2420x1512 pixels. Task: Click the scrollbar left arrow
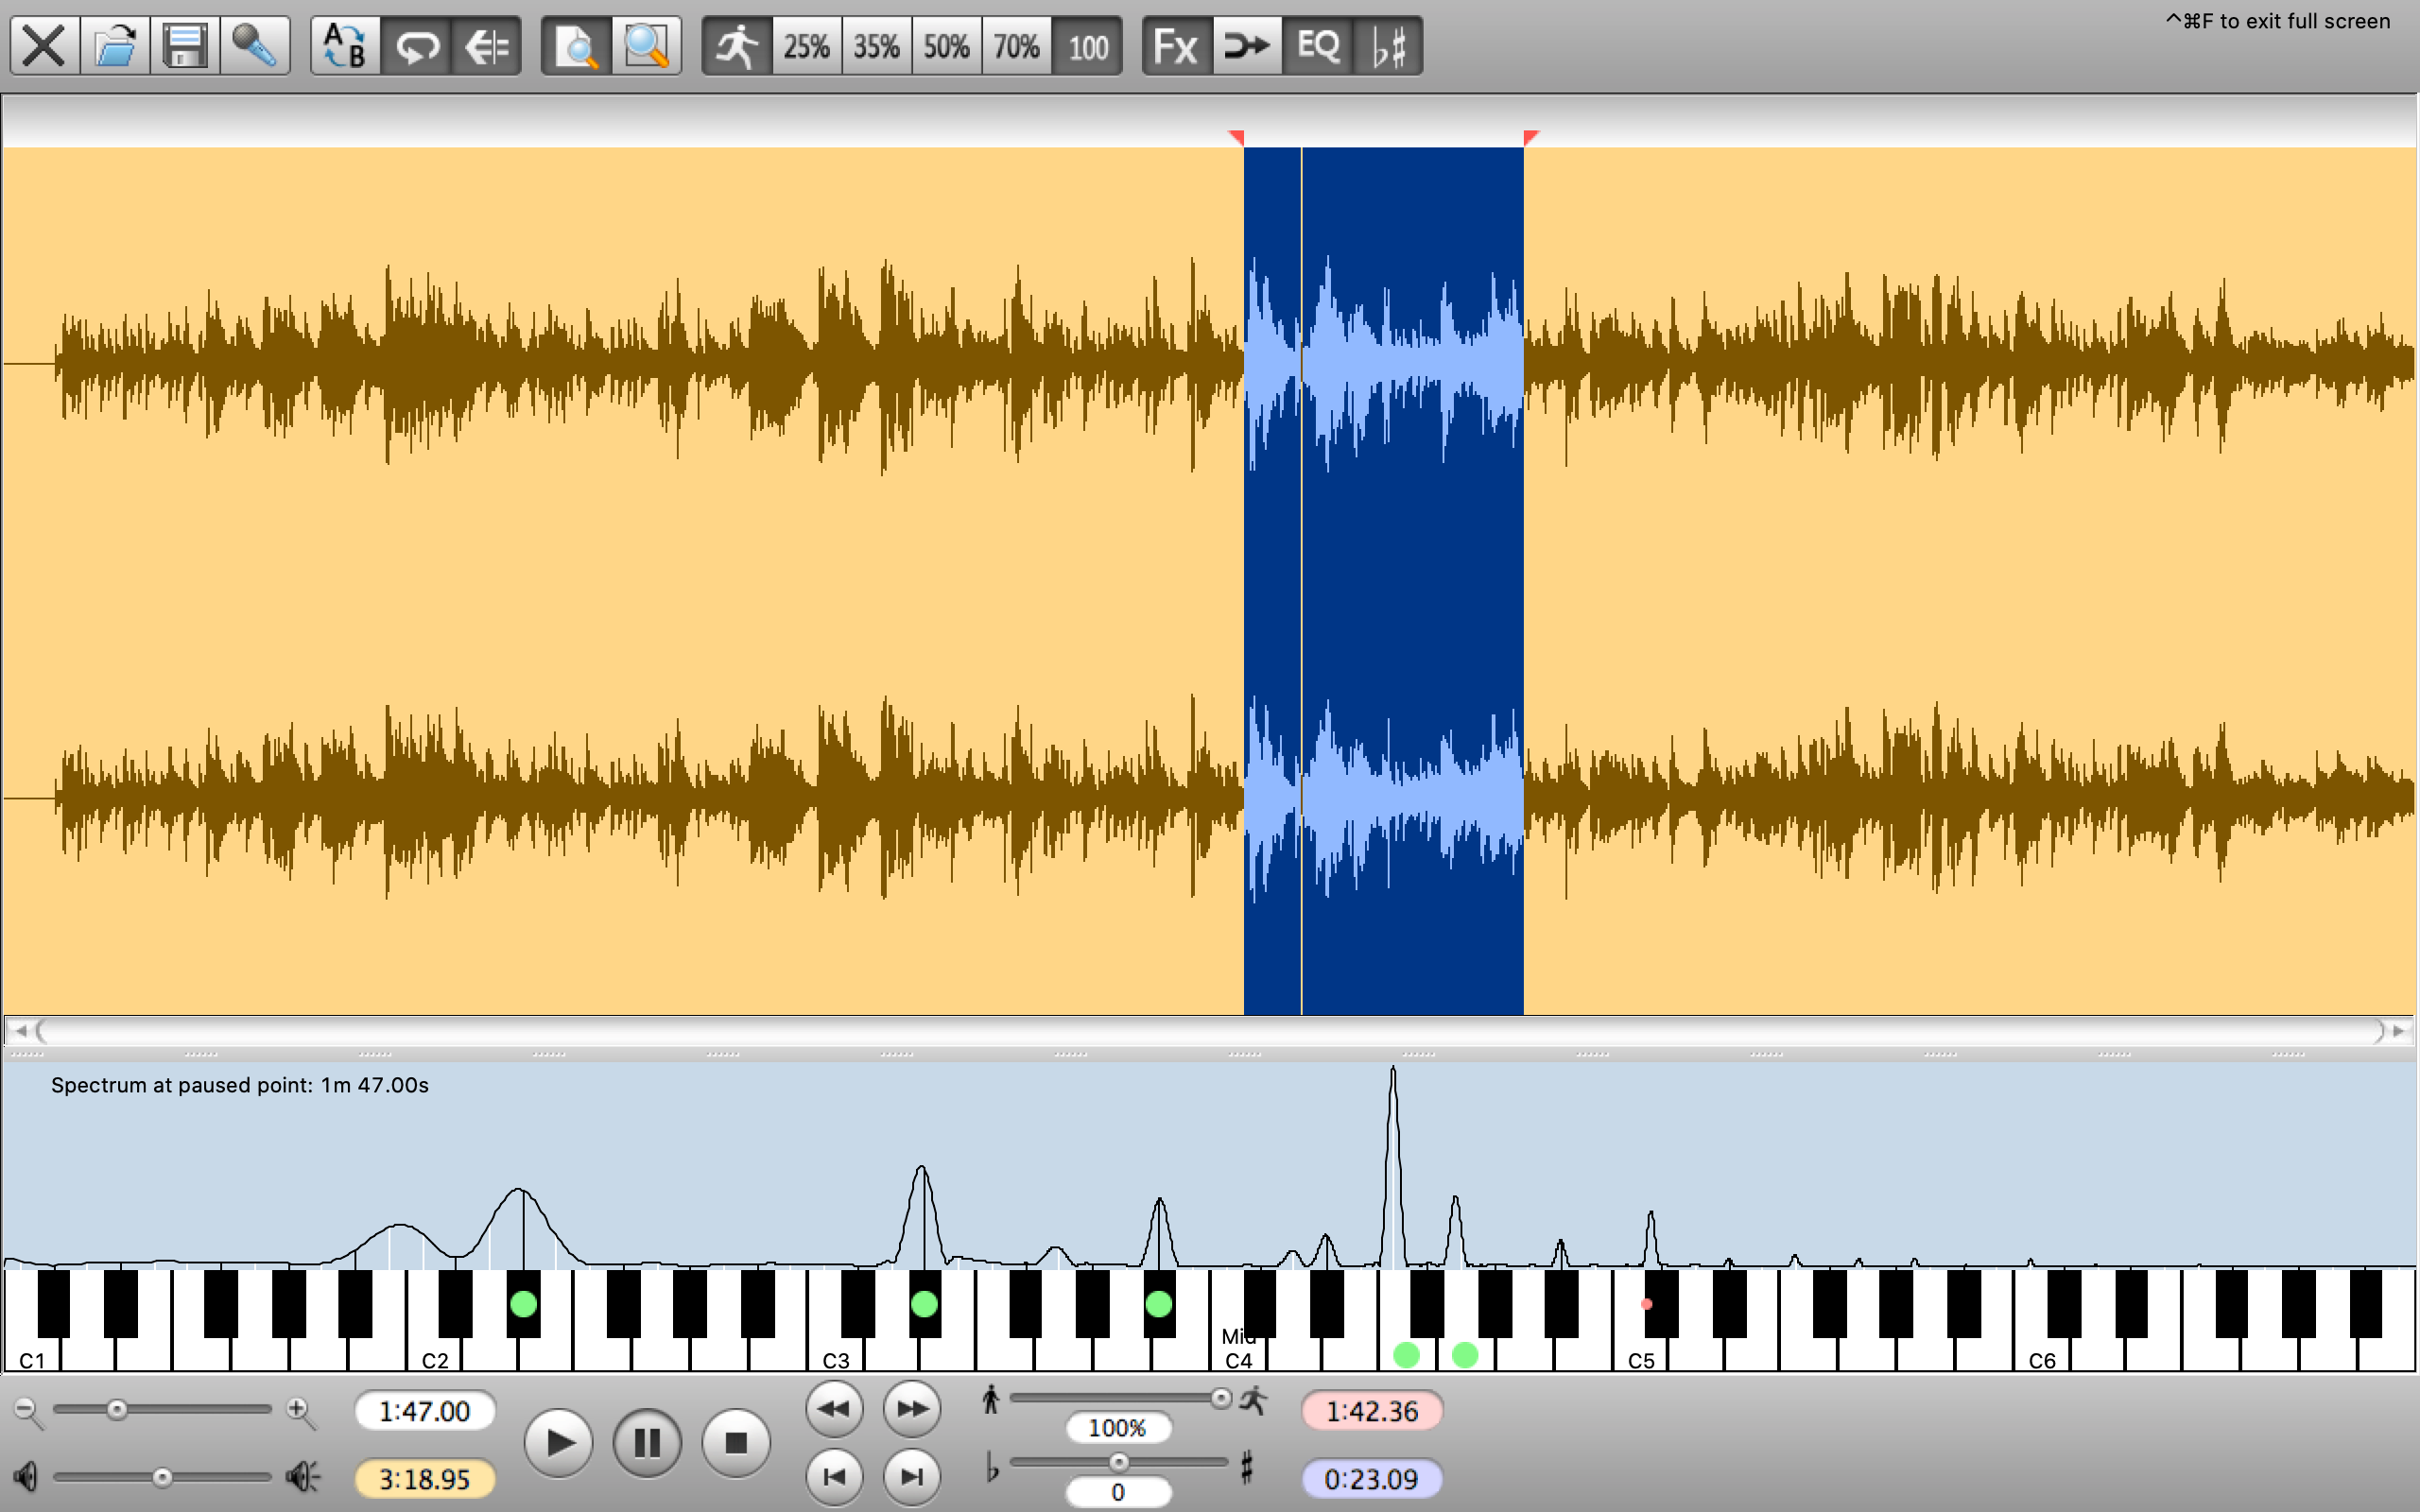[19, 1030]
